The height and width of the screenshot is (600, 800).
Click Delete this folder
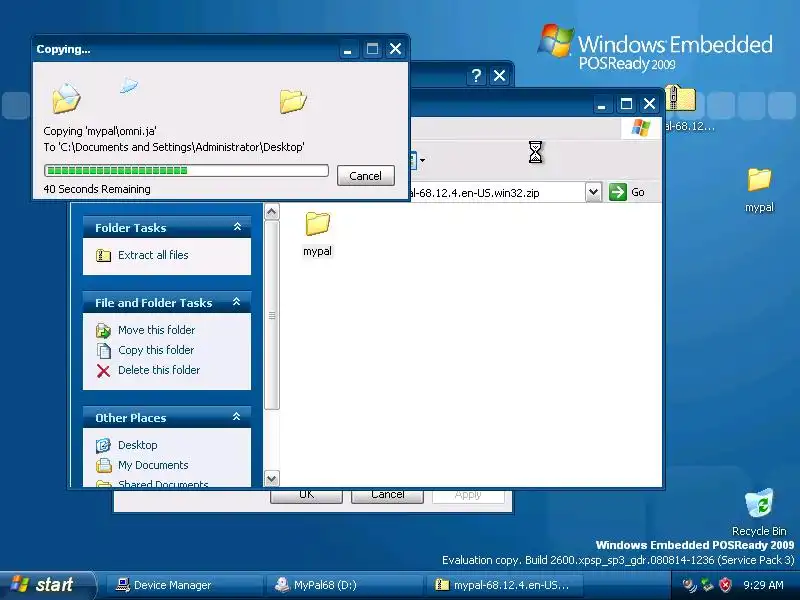pos(159,370)
